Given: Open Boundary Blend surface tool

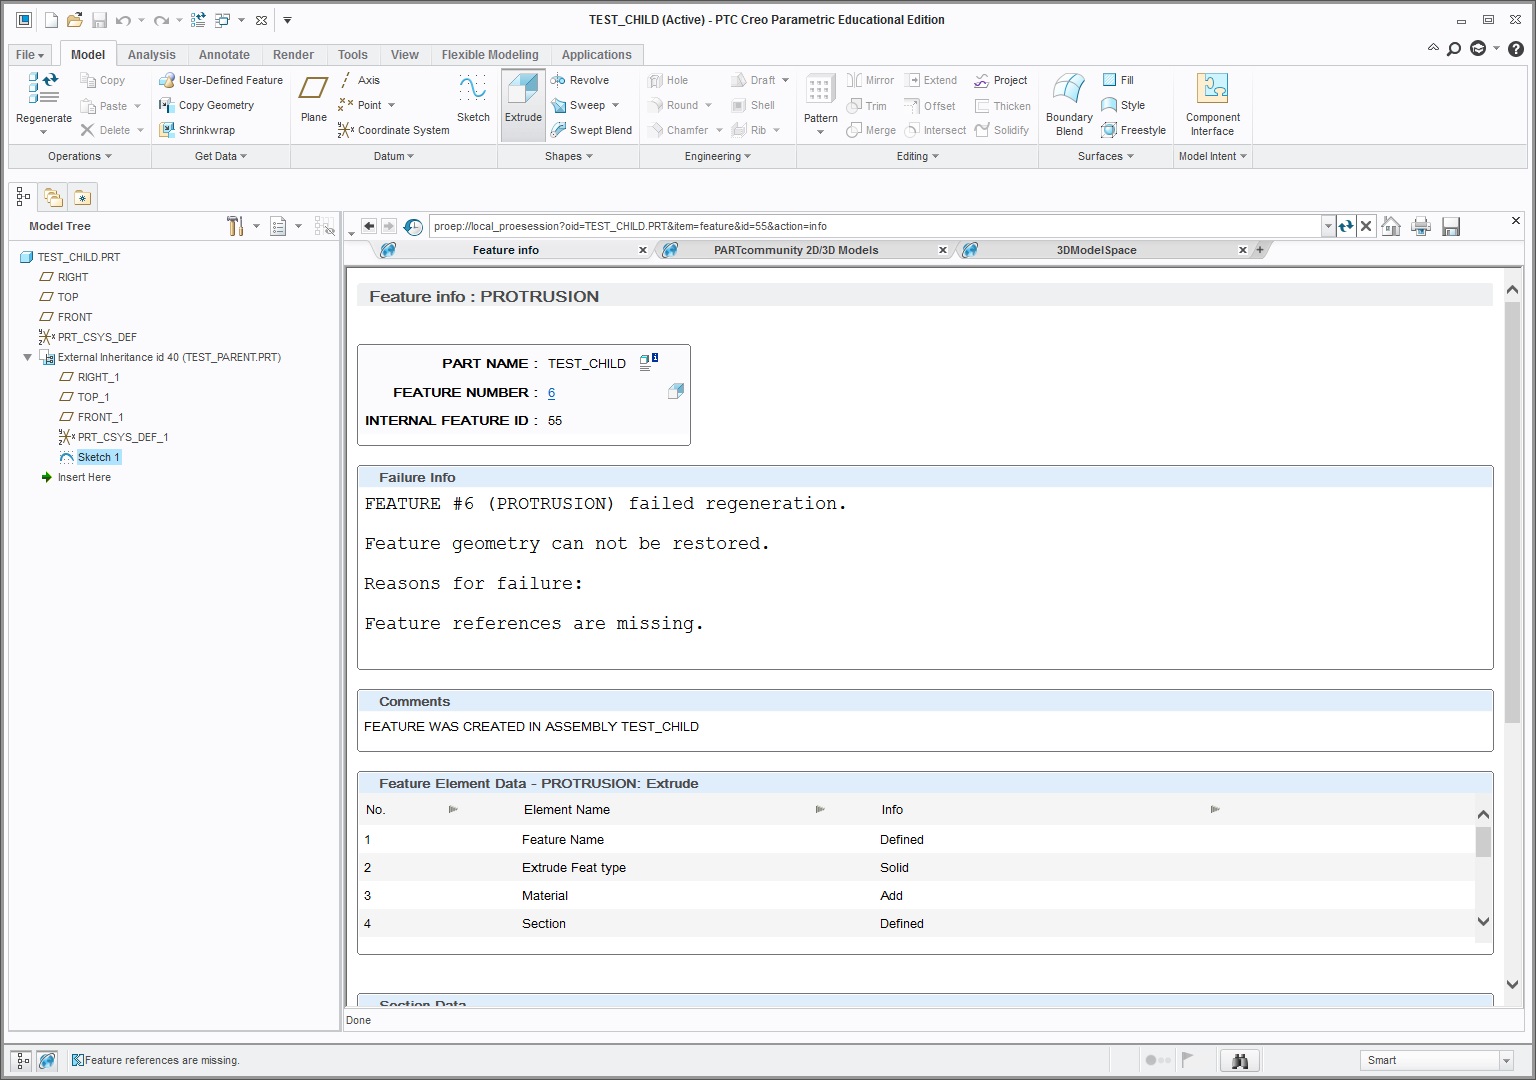Looking at the screenshot, I should coord(1069,104).
